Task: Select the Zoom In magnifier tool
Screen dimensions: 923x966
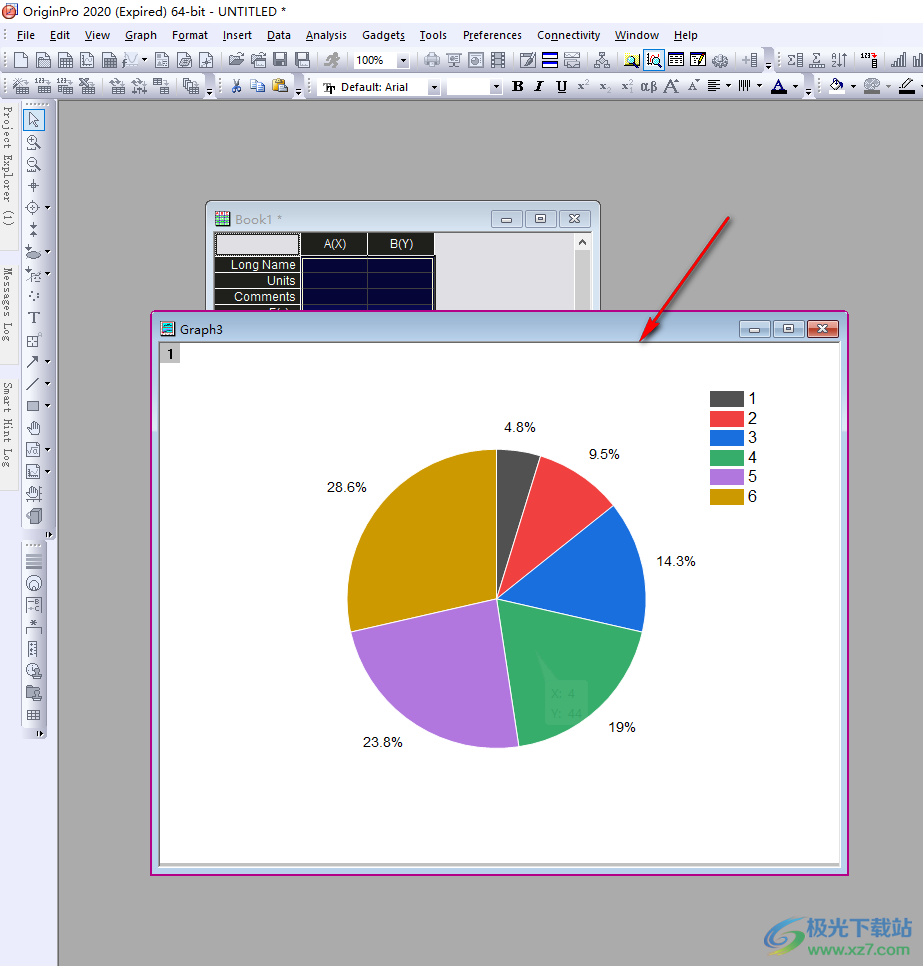Action: [34, 142]
